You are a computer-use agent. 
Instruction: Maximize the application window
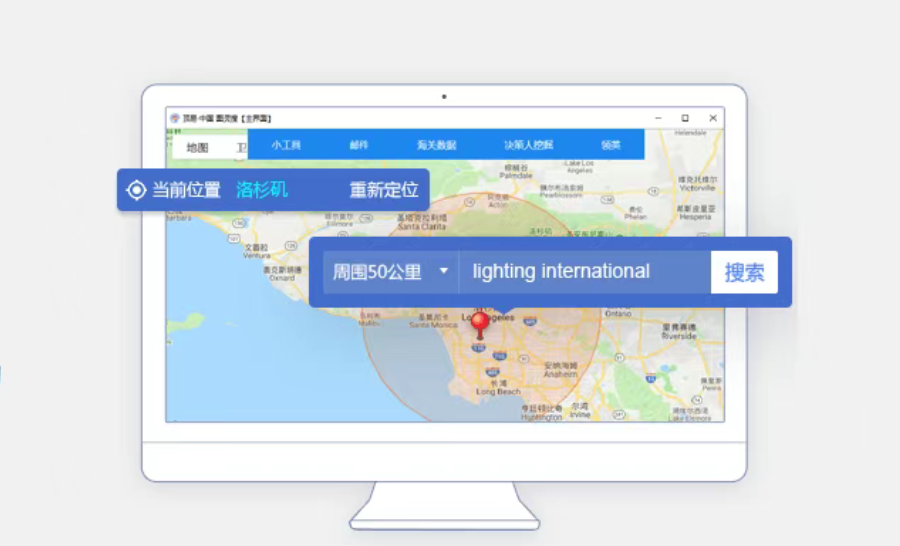pos(685,118)
